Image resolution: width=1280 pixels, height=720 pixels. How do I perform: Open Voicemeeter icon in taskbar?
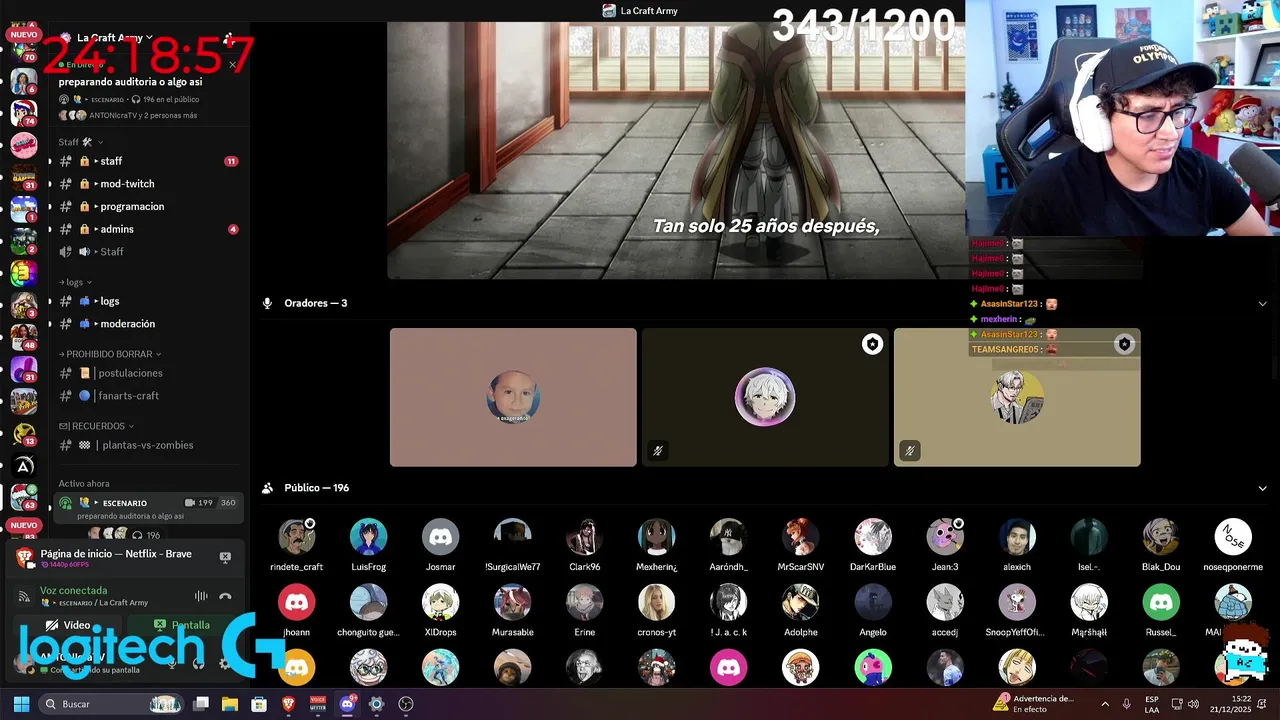click(318, 704)
